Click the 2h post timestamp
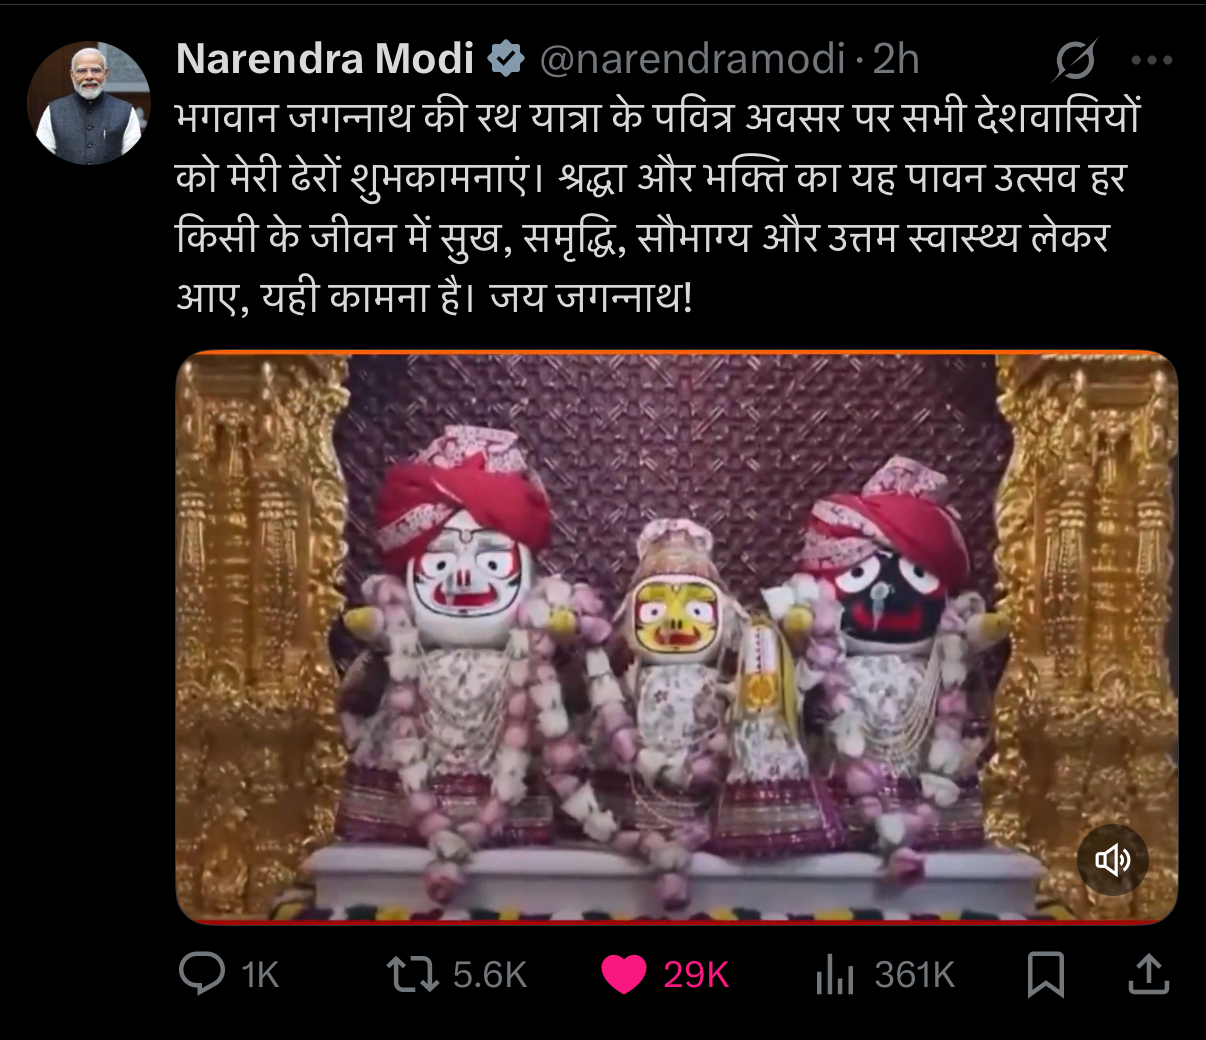This screenshot has width=1206, height=1040. click(x=896, y=60)
